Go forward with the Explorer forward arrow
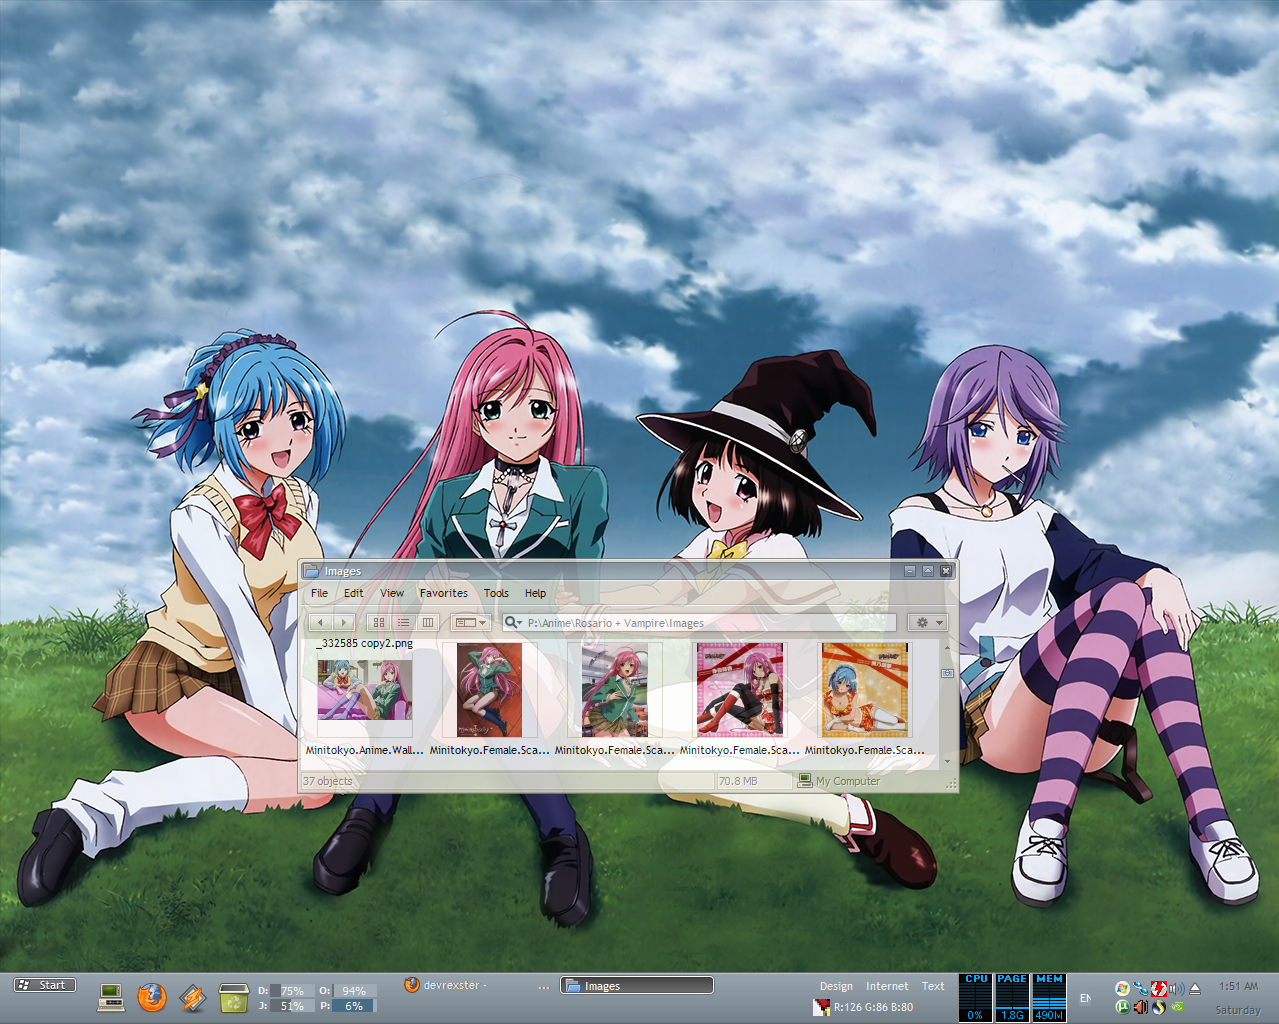 342,622
